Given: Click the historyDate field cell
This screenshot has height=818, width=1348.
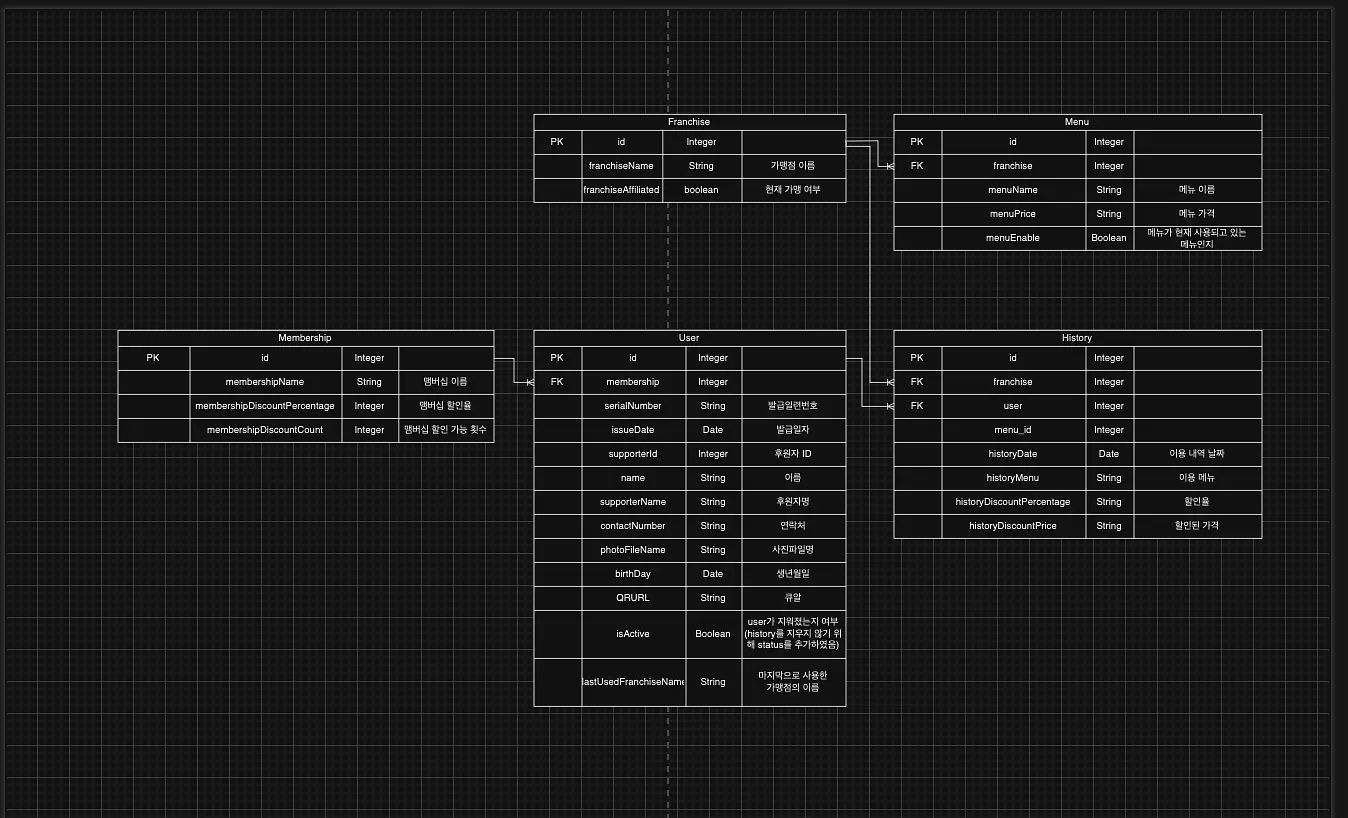Looking at the screenshot, I should point(1013,454).
